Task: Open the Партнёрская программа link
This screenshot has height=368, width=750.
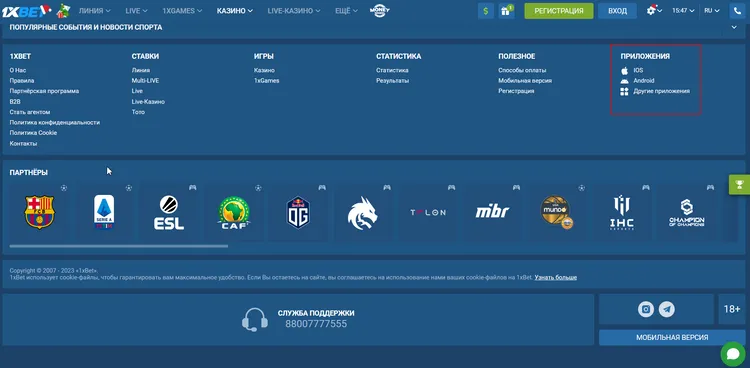Action: [44, 91]
